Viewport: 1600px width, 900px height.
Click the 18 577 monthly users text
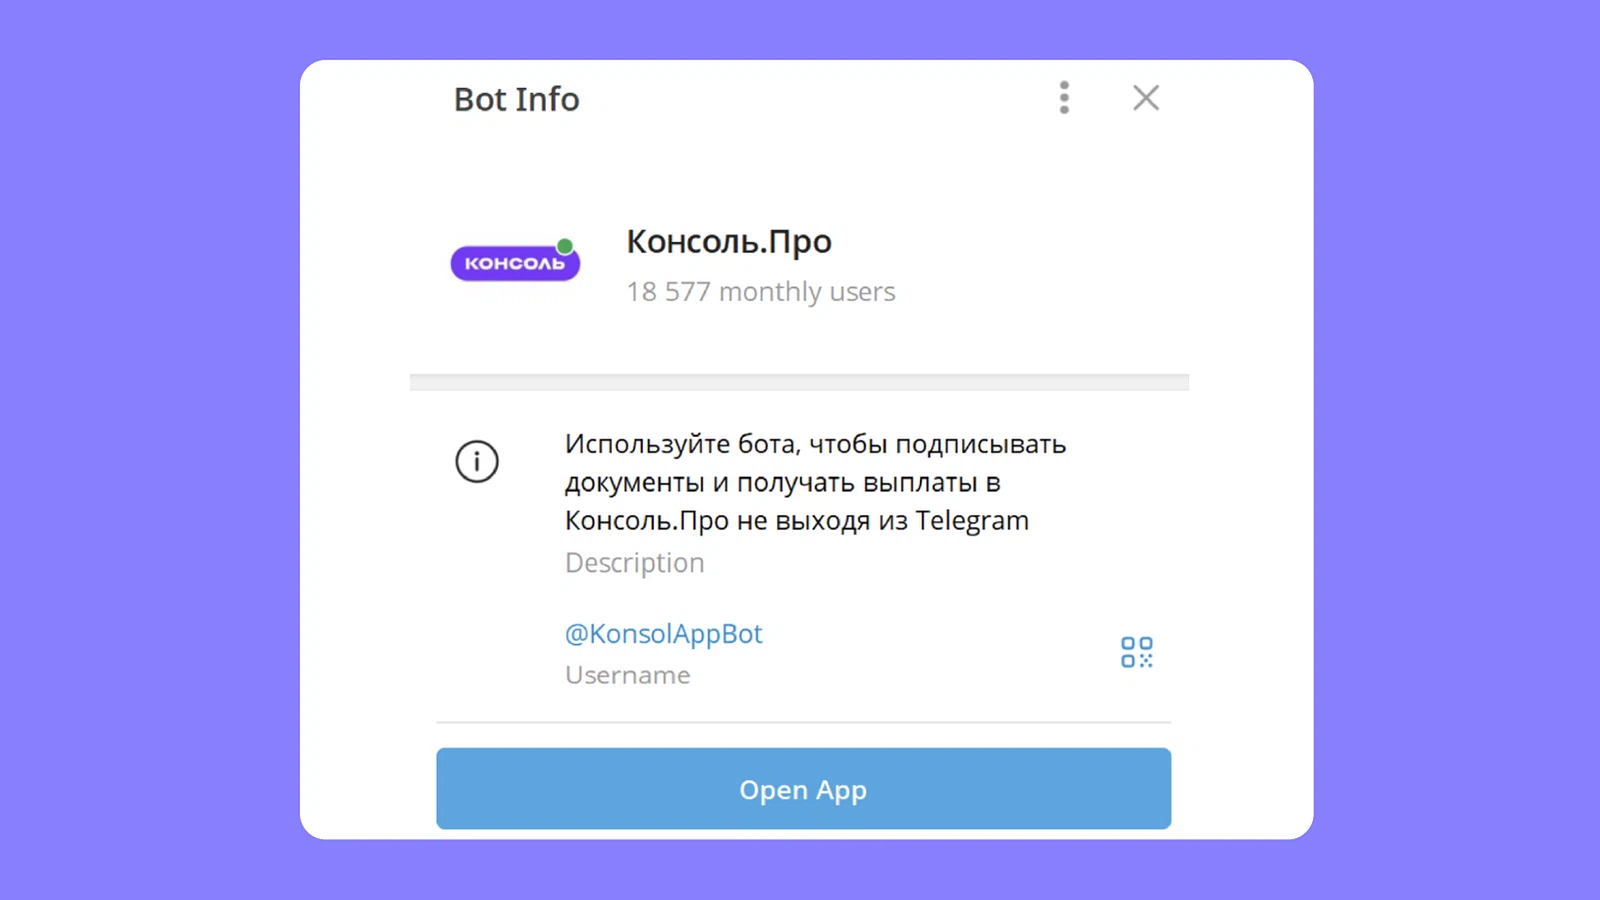coord(761,292)
